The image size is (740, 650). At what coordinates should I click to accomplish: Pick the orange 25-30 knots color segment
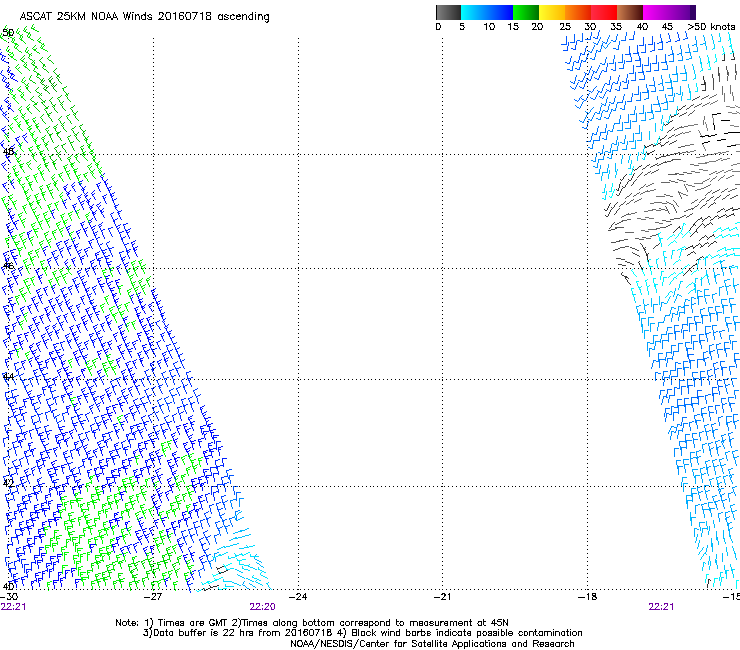pos(578,12)
